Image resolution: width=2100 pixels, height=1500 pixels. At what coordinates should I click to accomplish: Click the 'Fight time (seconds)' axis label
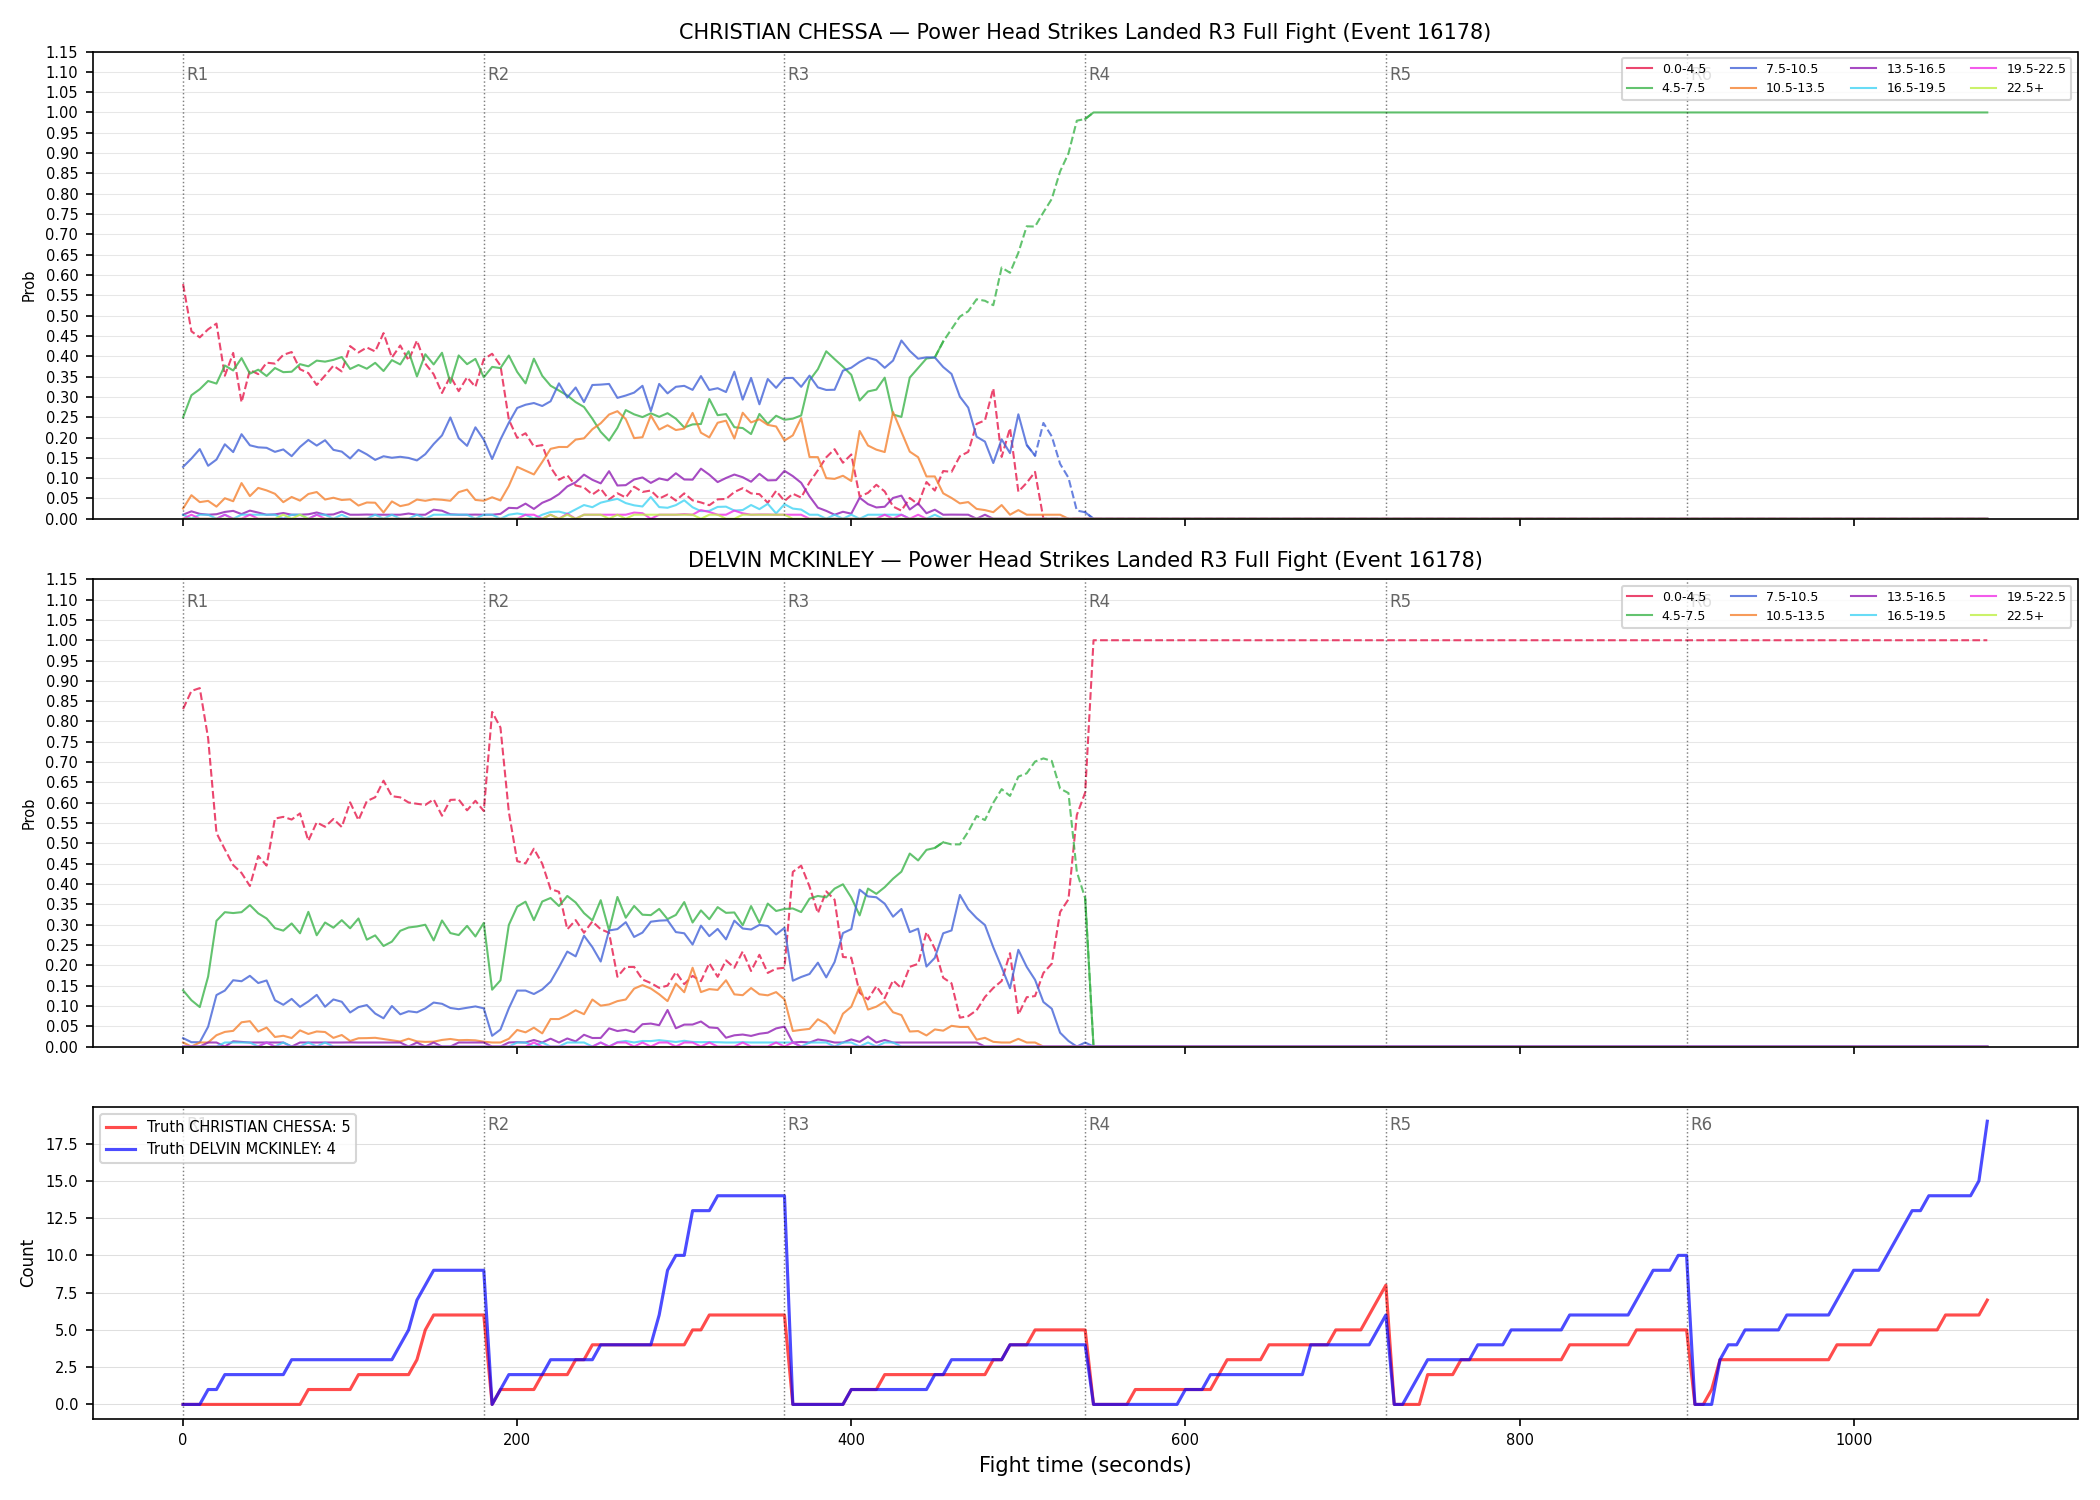[1085, 1465]
